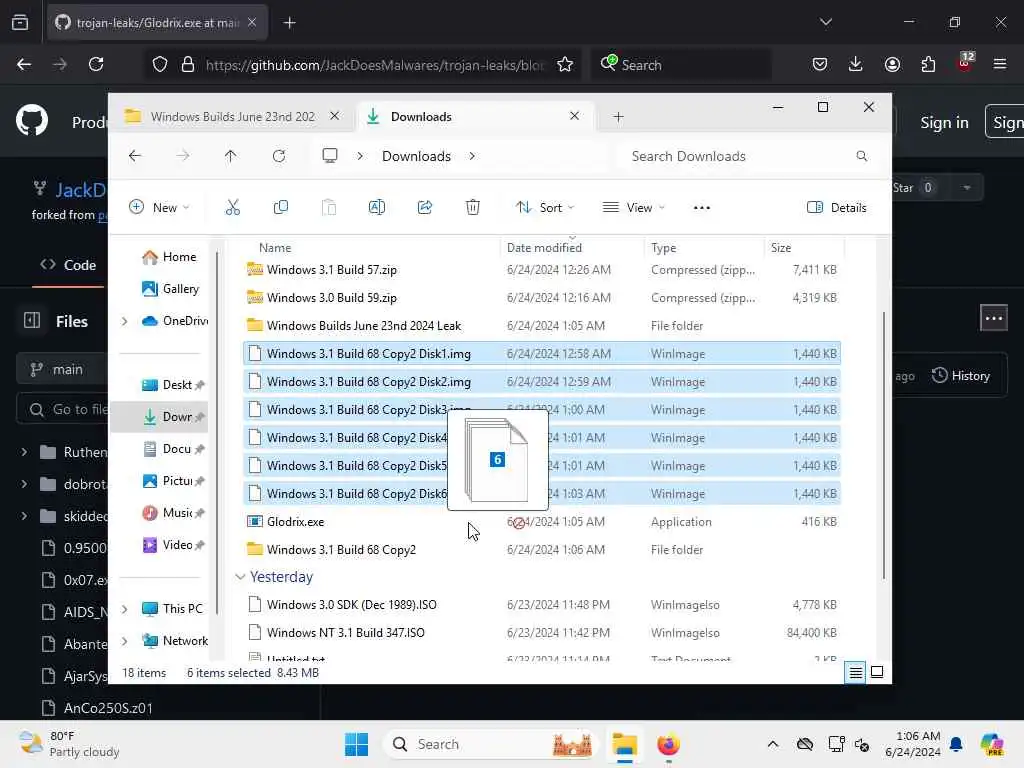
Task: Click the Copy icon in Explorer toolbar
Action: (x=281, y=208)
